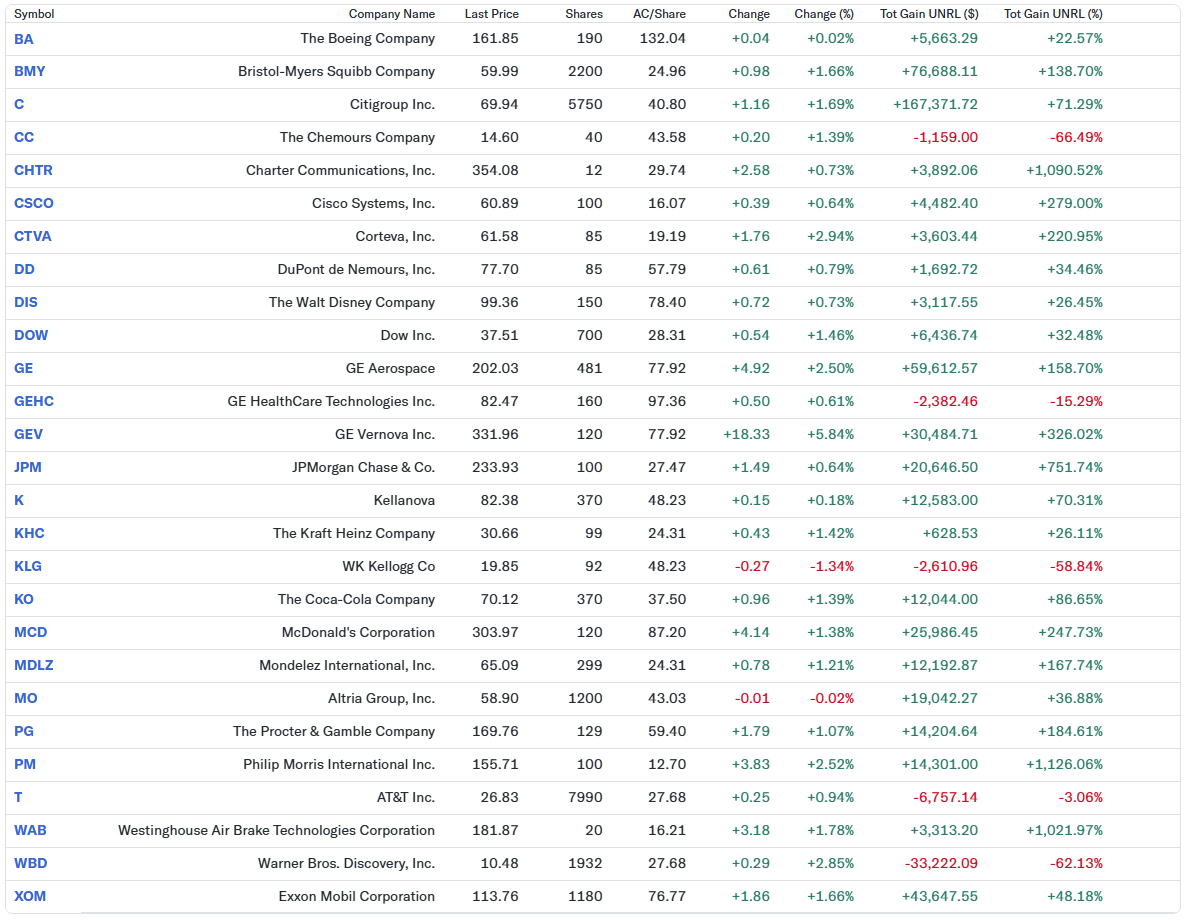Select the AT&T Inc. company name cell
Screen dimensions: 1185x920
point(406,798)
